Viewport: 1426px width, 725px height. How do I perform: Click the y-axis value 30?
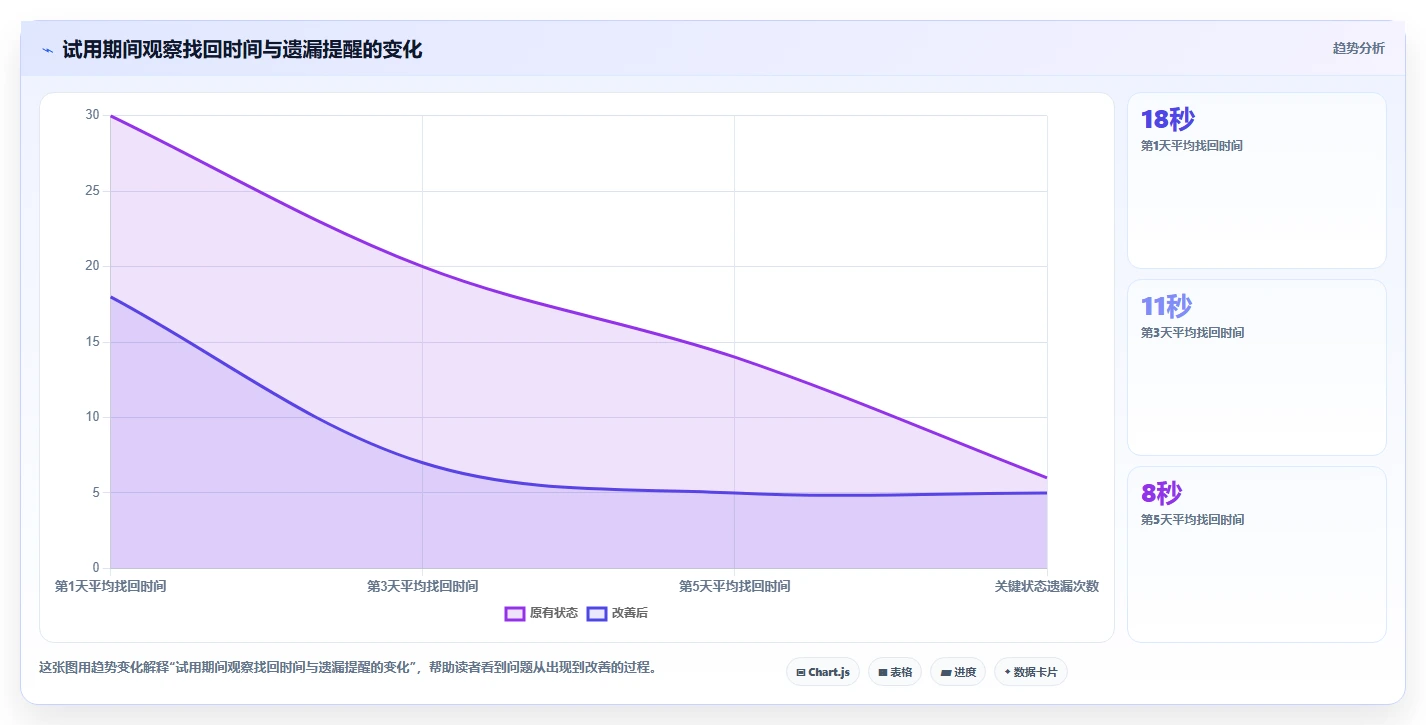[x=93, y=115]
